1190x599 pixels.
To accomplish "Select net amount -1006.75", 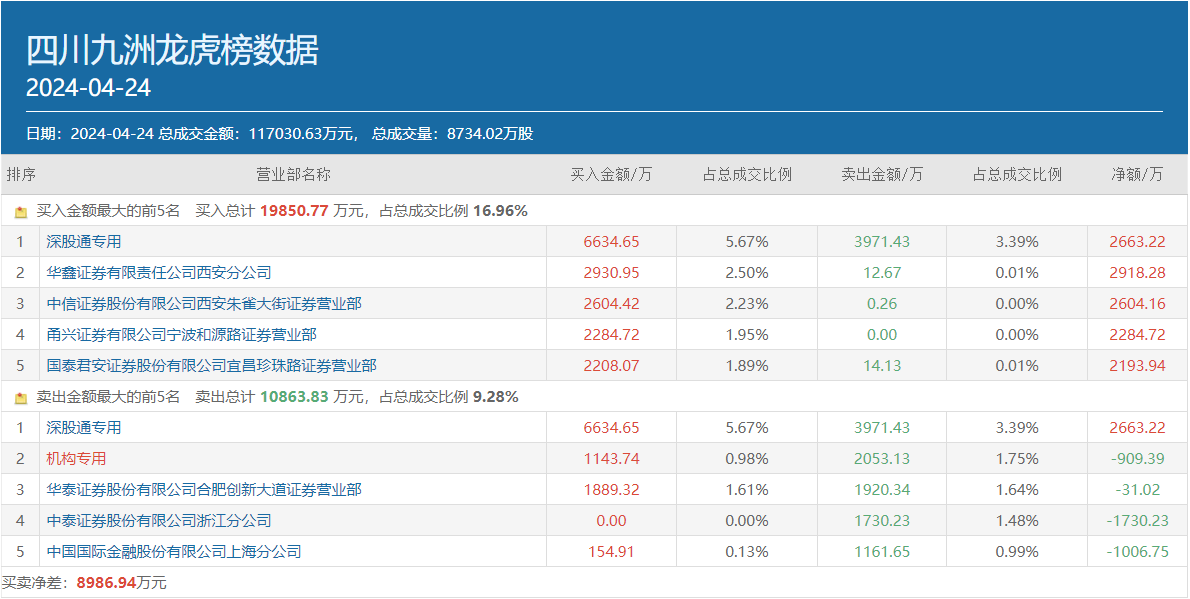I will click(x=1137, y=552).
